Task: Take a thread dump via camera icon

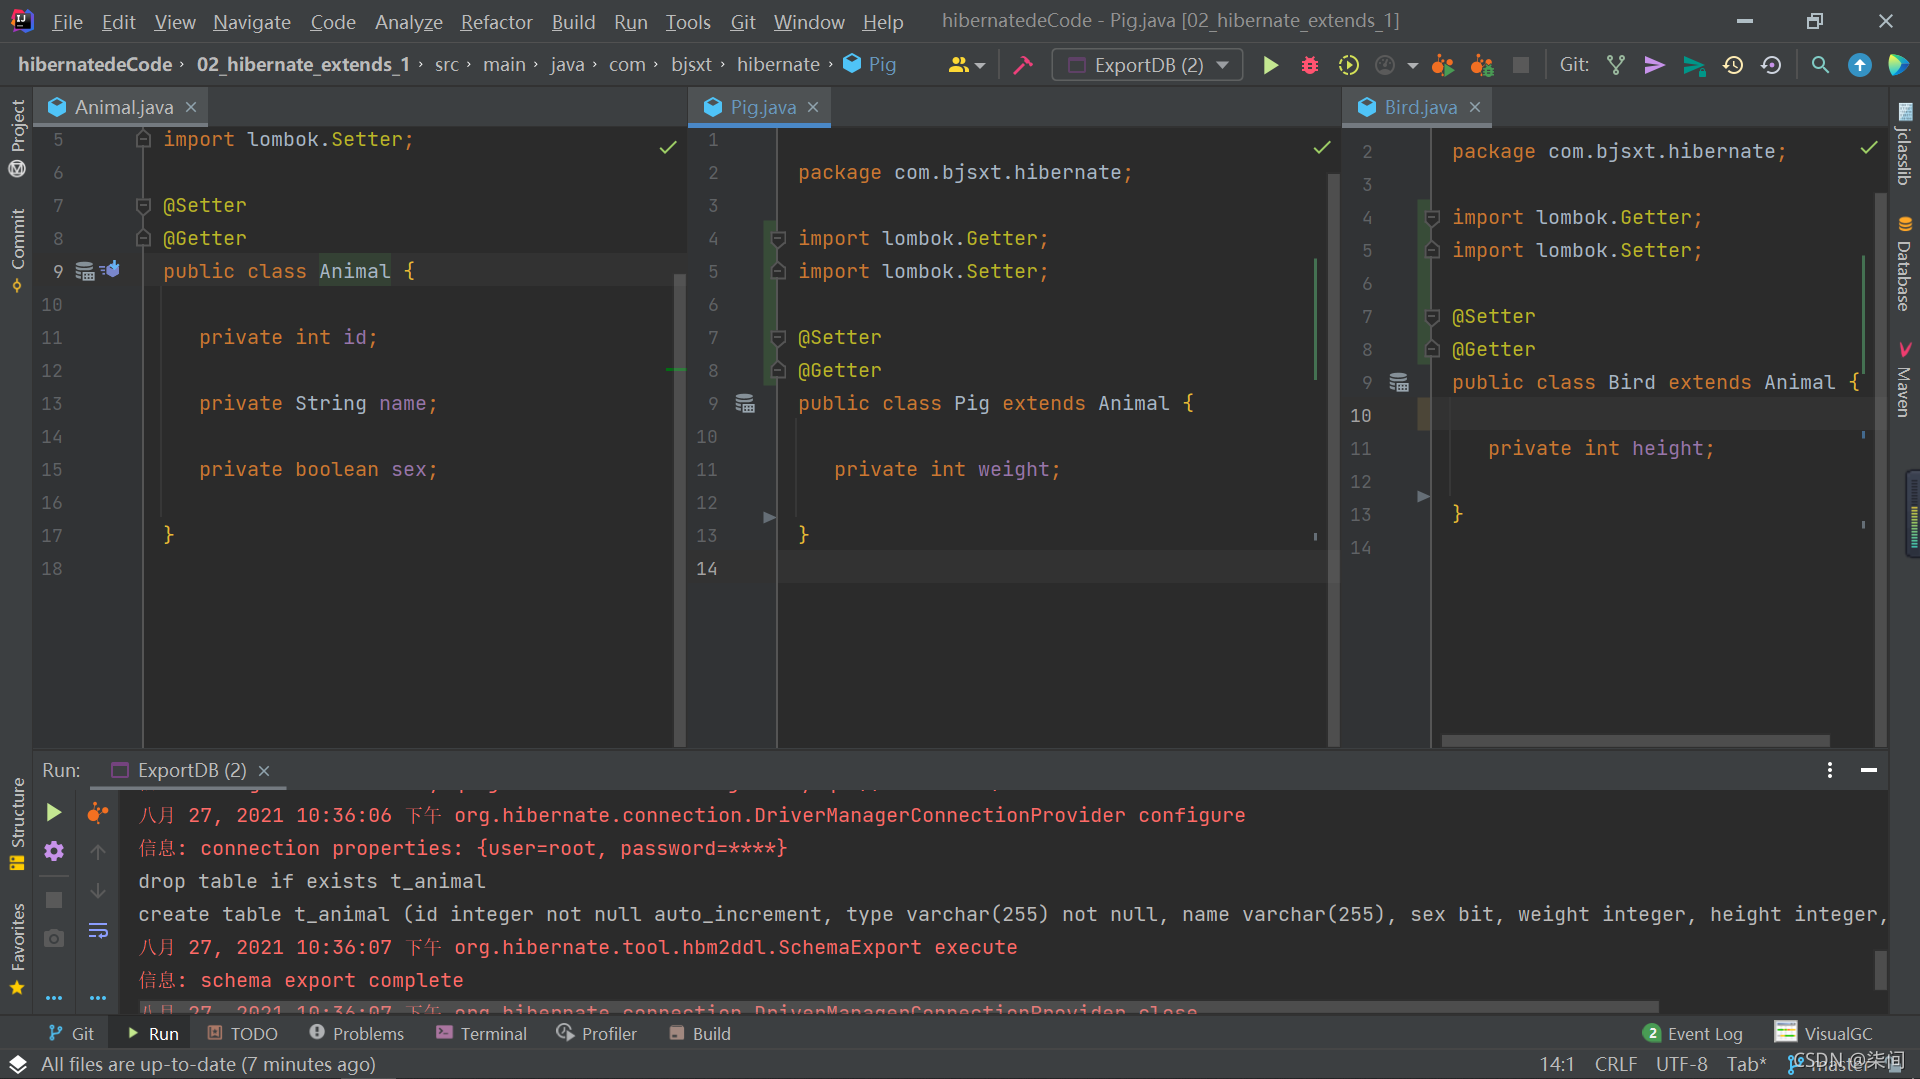Action: [x=54, y=938]
